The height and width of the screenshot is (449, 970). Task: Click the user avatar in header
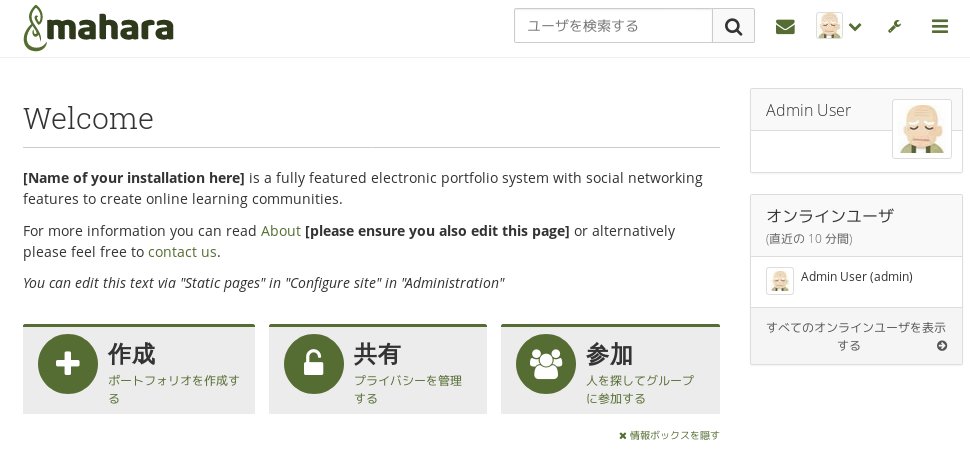point(829,26)
